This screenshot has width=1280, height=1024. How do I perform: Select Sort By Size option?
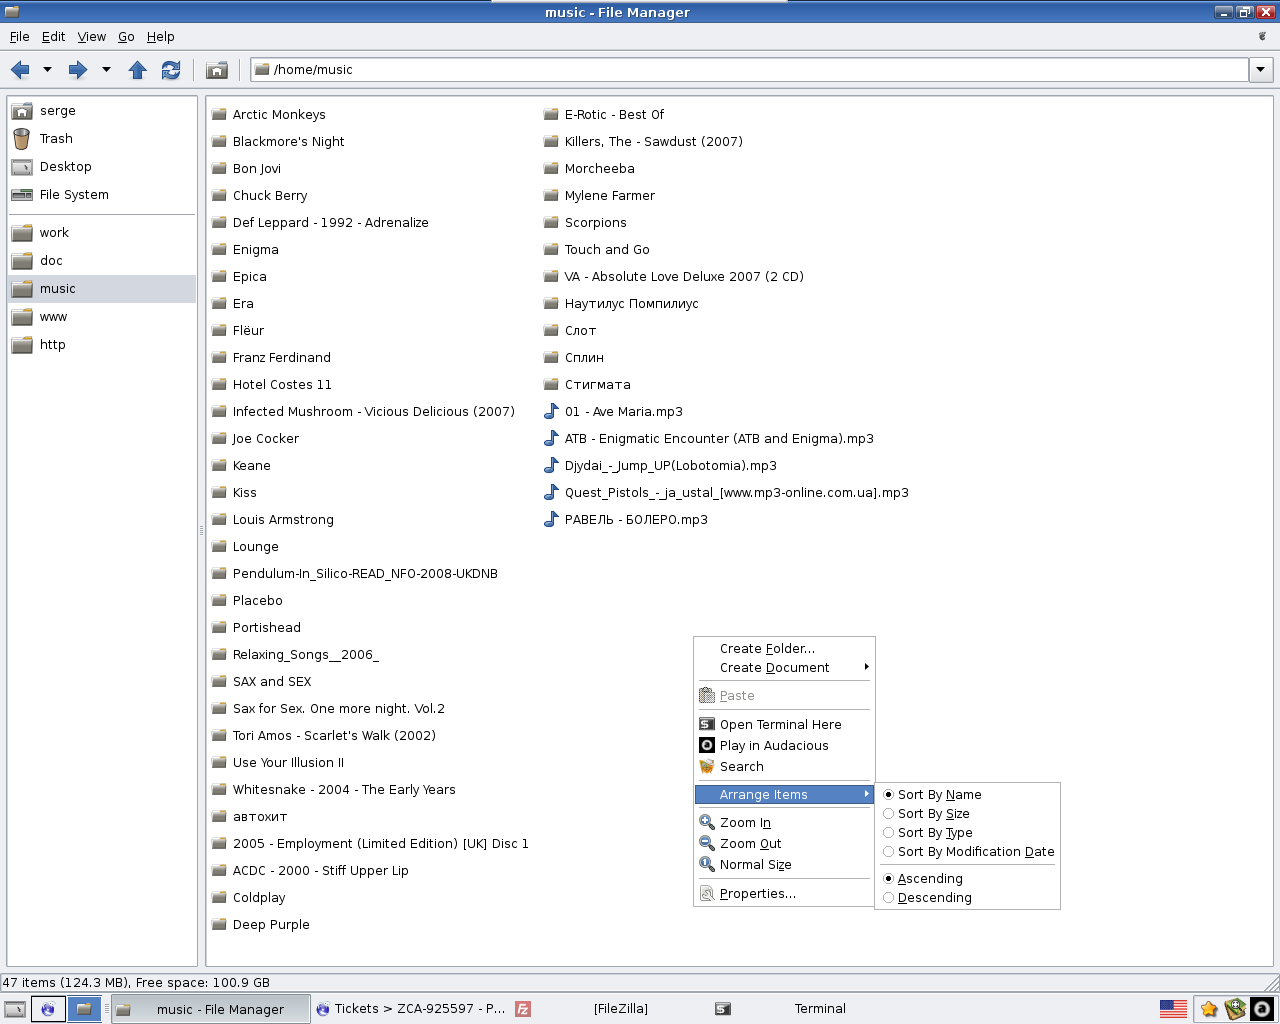click(x=933, y=814)
